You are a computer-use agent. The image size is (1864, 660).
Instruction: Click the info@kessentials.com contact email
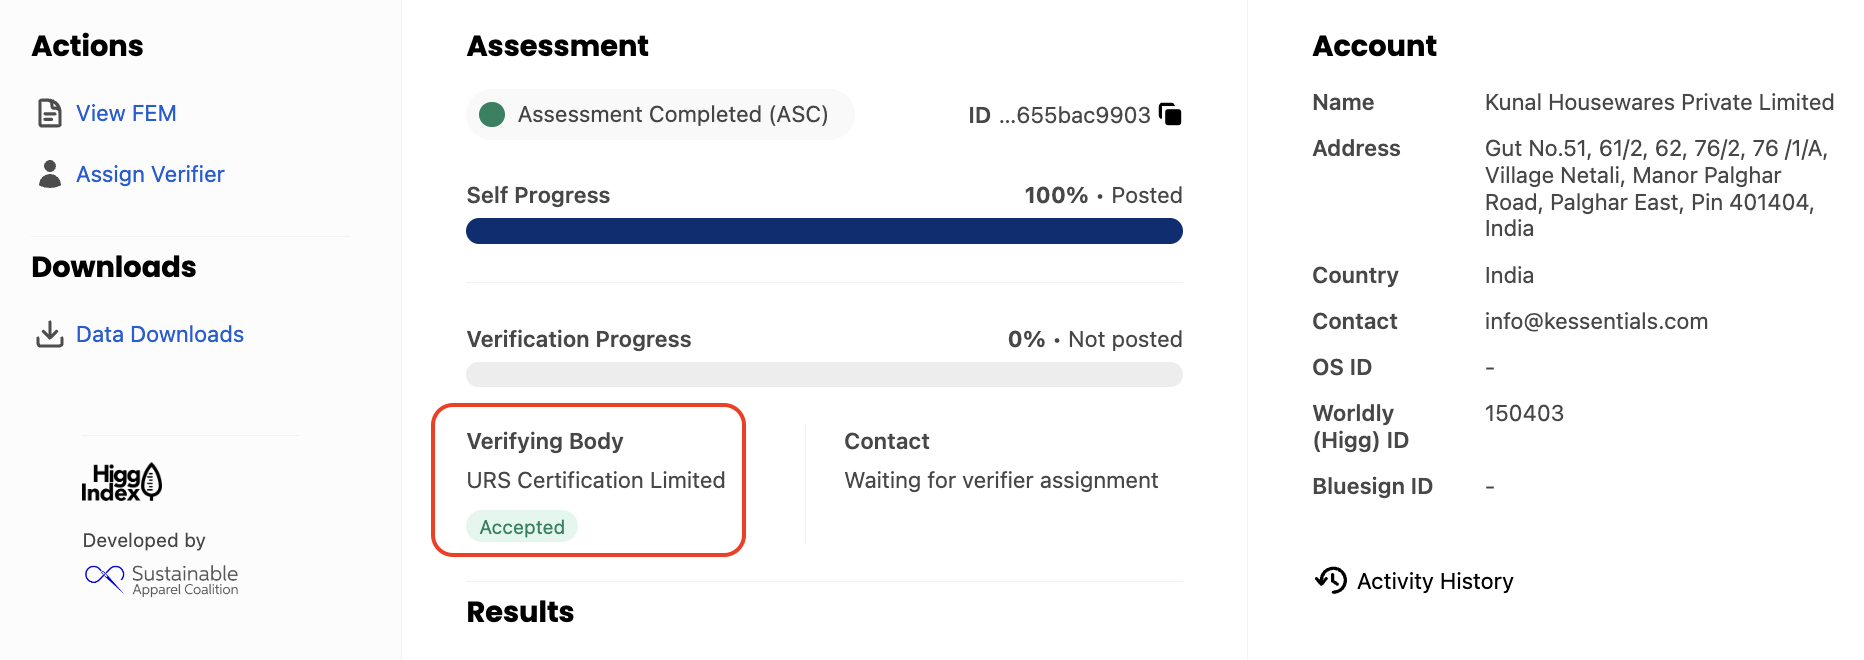(x=1596, y=321)
